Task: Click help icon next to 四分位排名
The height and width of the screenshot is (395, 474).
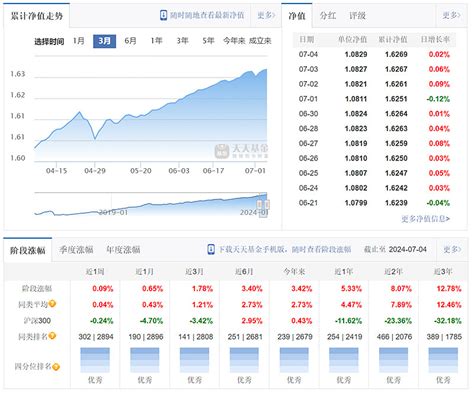Action: 56,367
